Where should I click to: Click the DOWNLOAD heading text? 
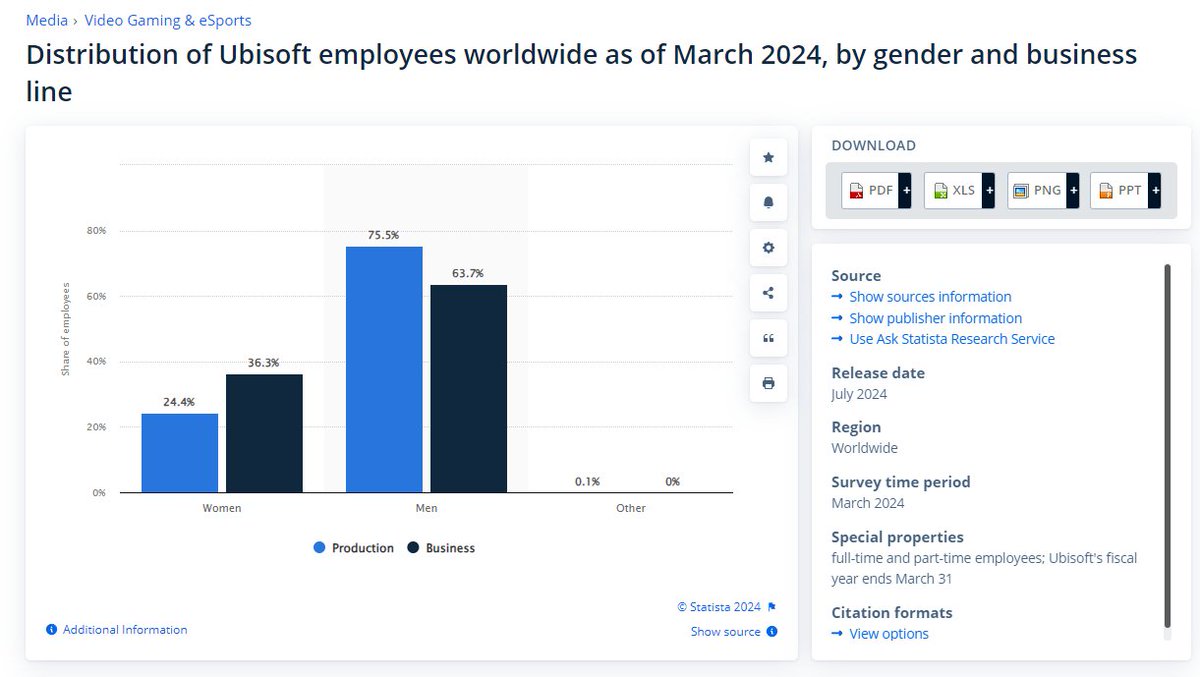click(873, 146)
